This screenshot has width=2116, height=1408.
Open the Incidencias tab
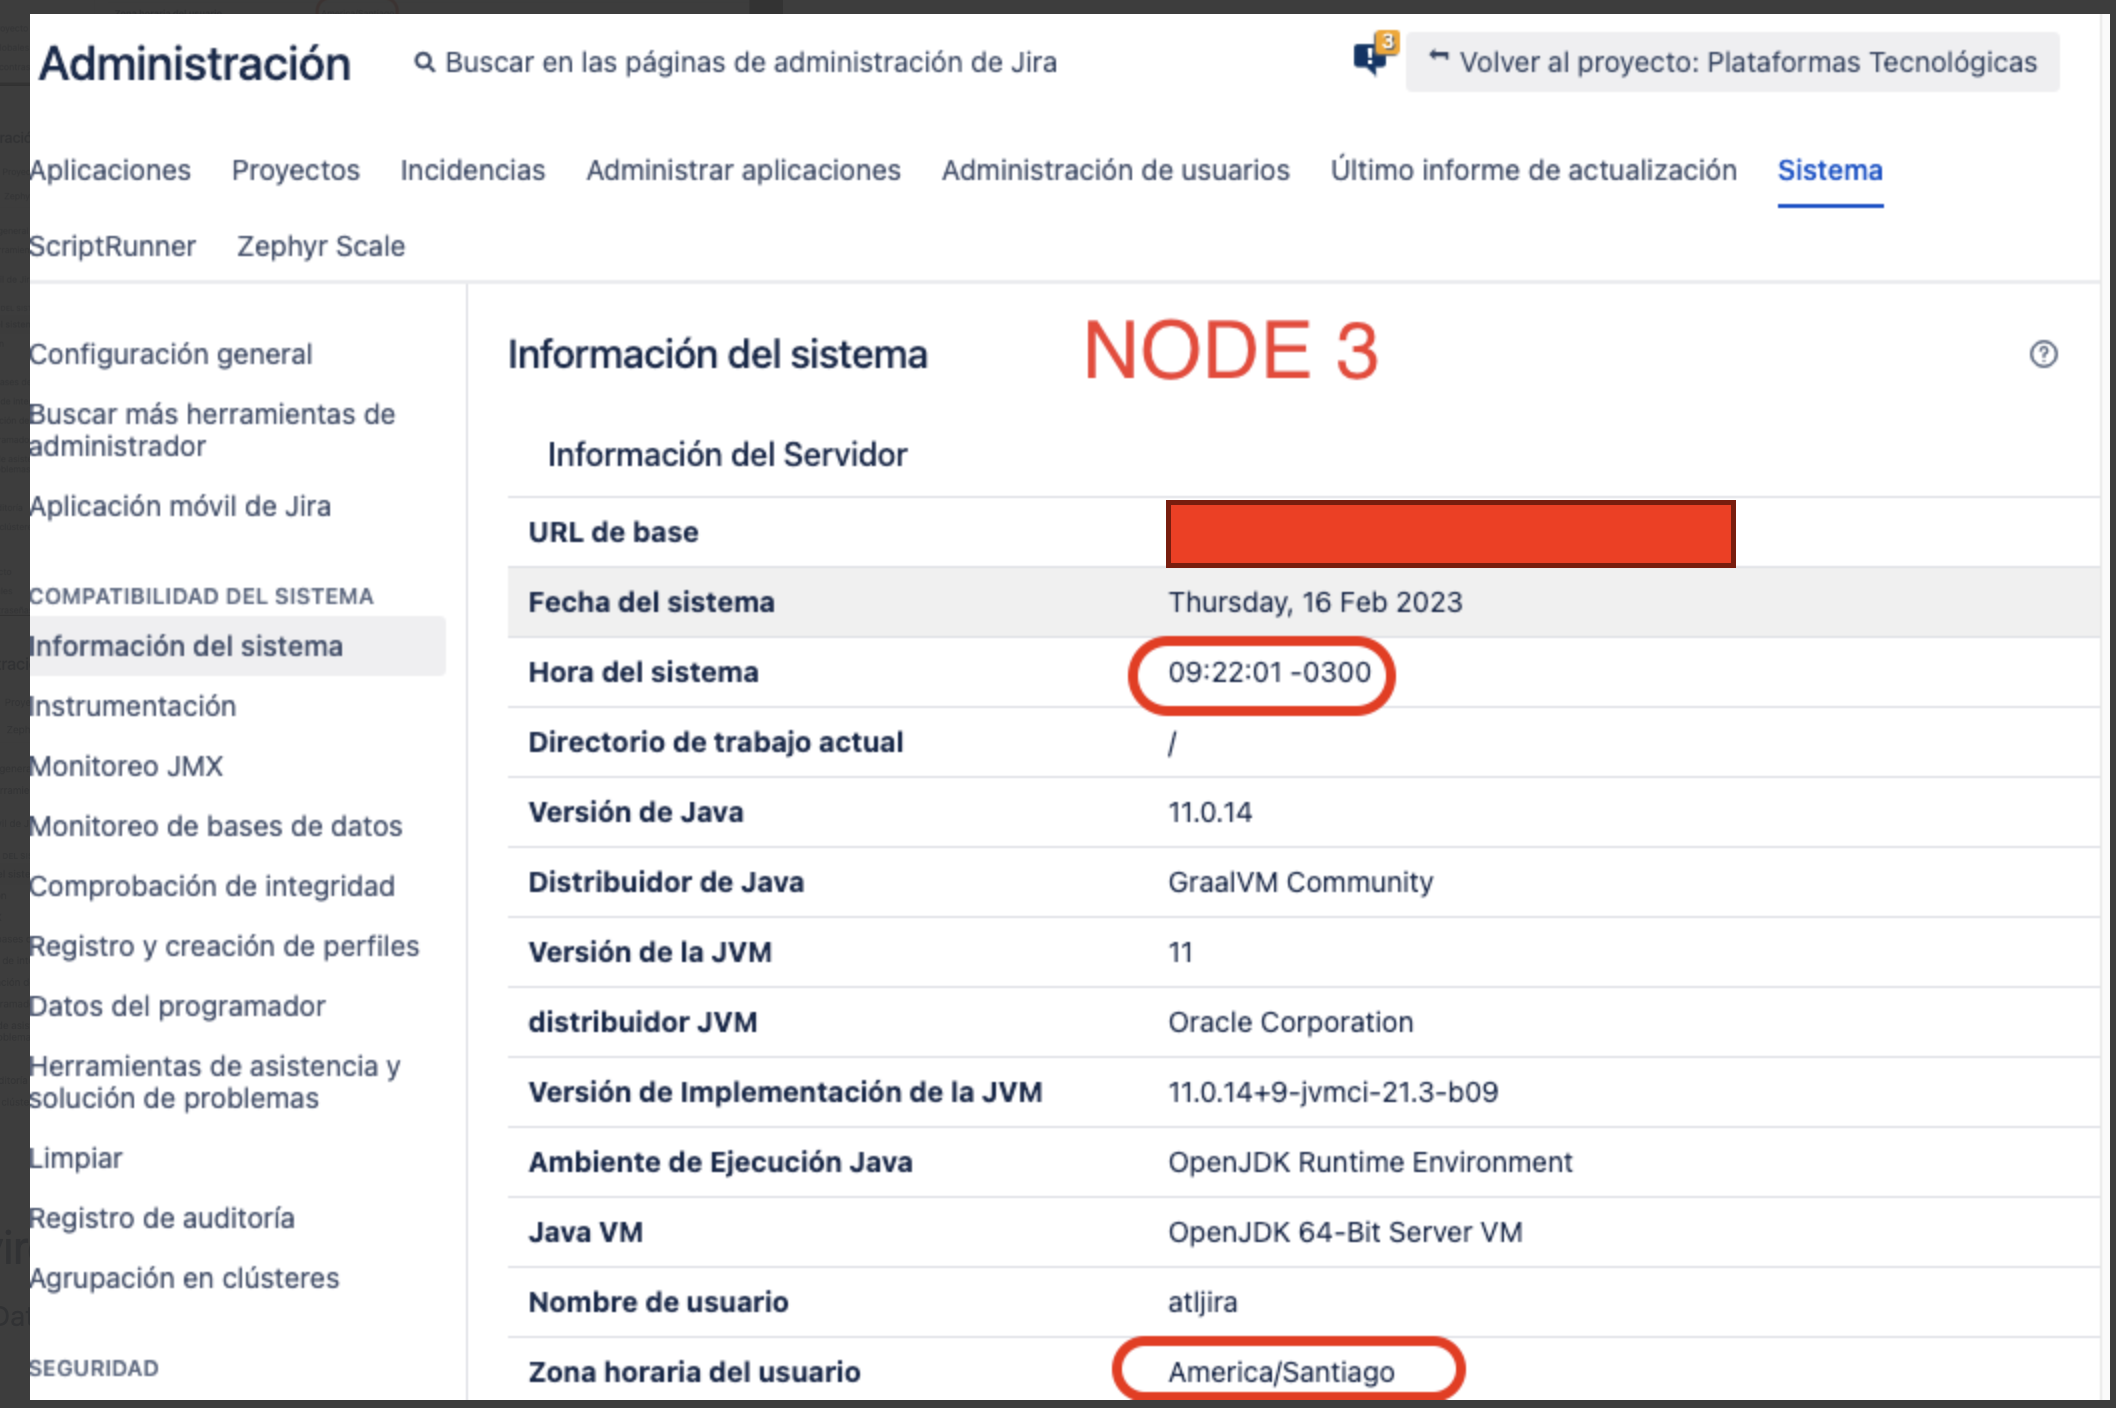pos(472,170)
